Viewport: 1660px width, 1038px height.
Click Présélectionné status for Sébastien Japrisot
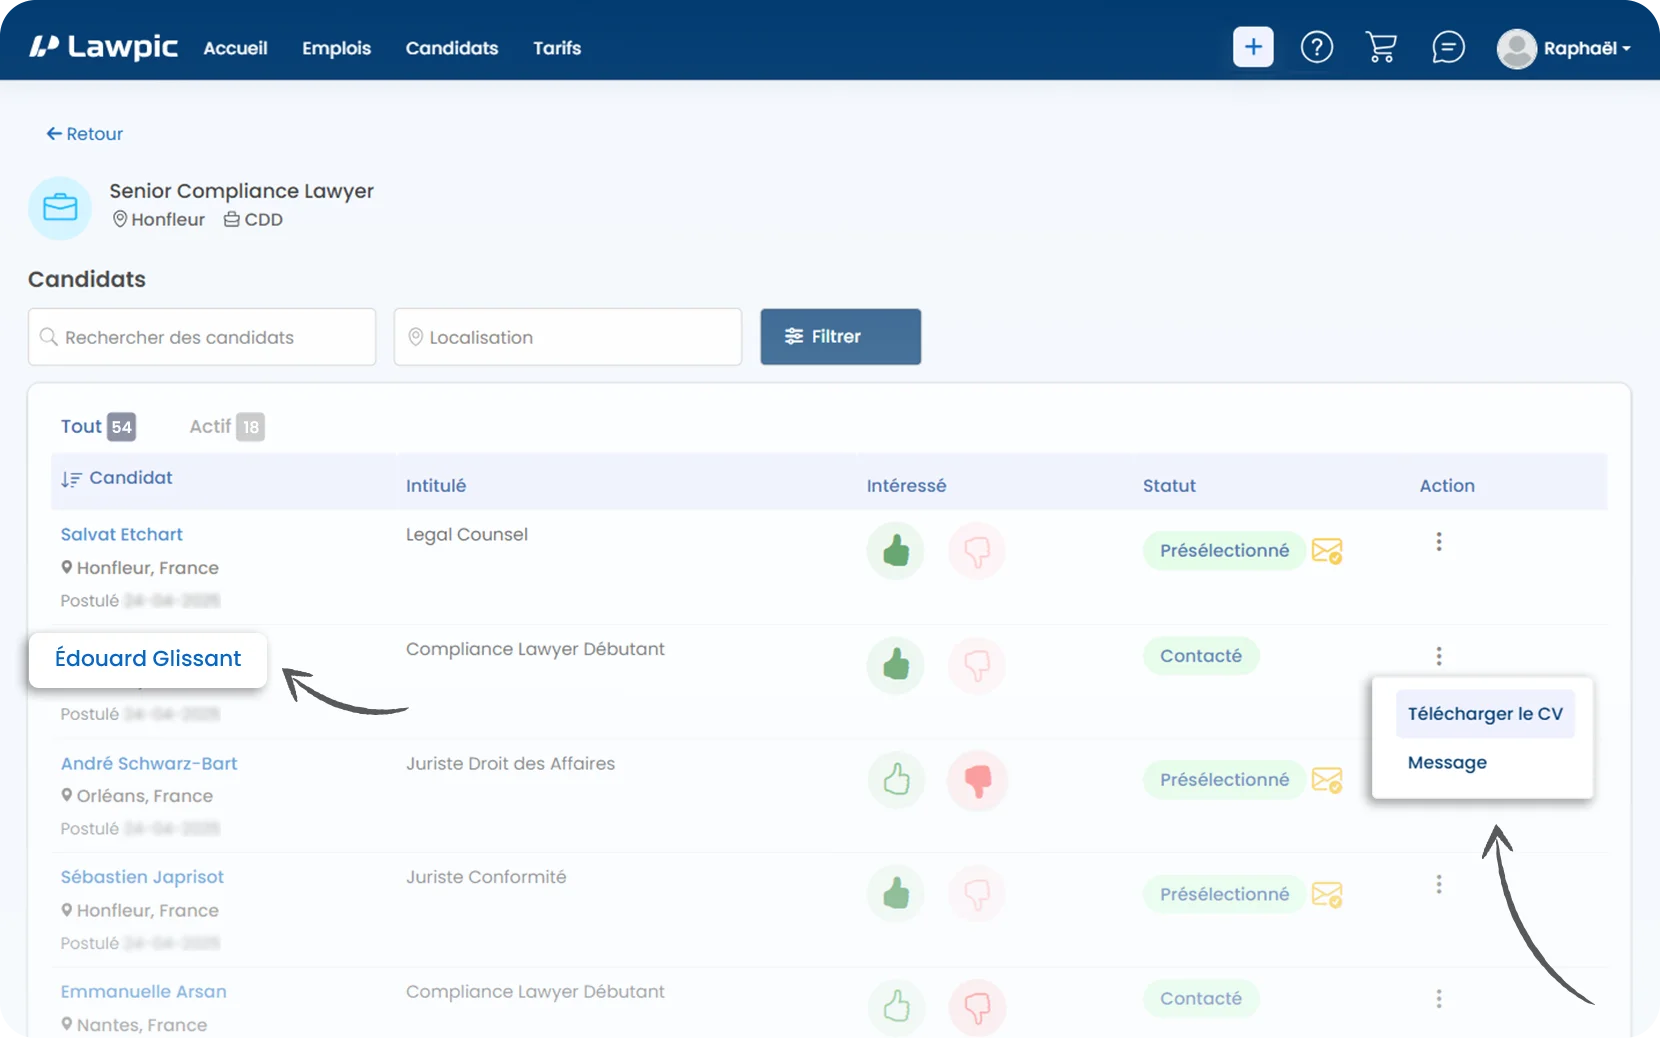[x=1224, y=894]
